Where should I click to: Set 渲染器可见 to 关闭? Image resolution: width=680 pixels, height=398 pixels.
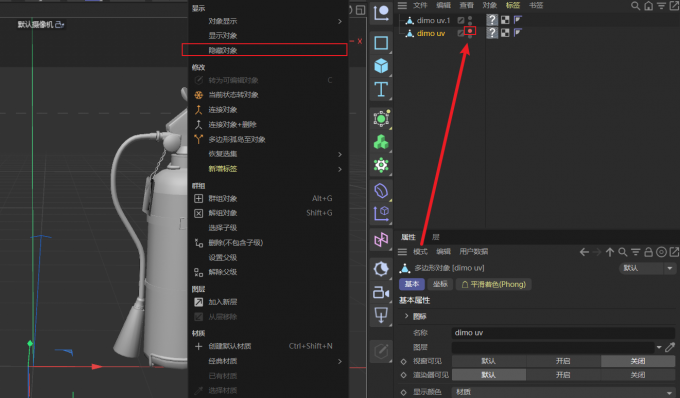click(x=638, y=375)
